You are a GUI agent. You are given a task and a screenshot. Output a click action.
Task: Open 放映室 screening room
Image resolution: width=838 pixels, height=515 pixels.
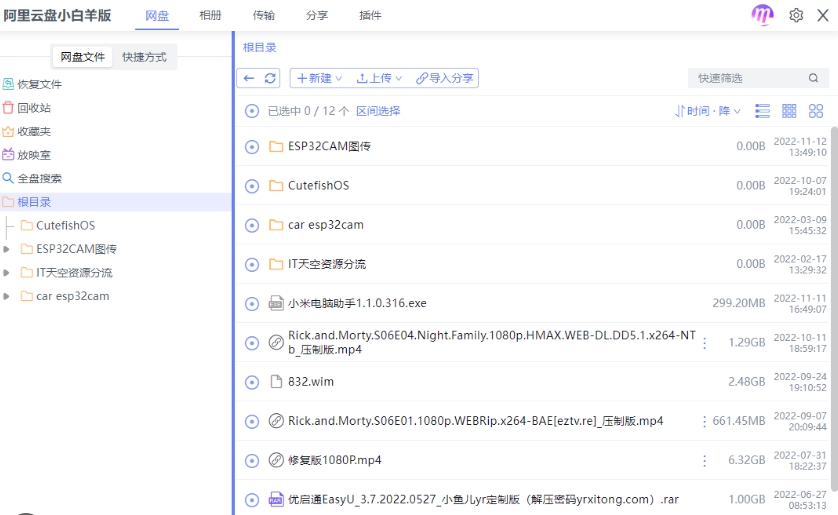click(27, 155)
